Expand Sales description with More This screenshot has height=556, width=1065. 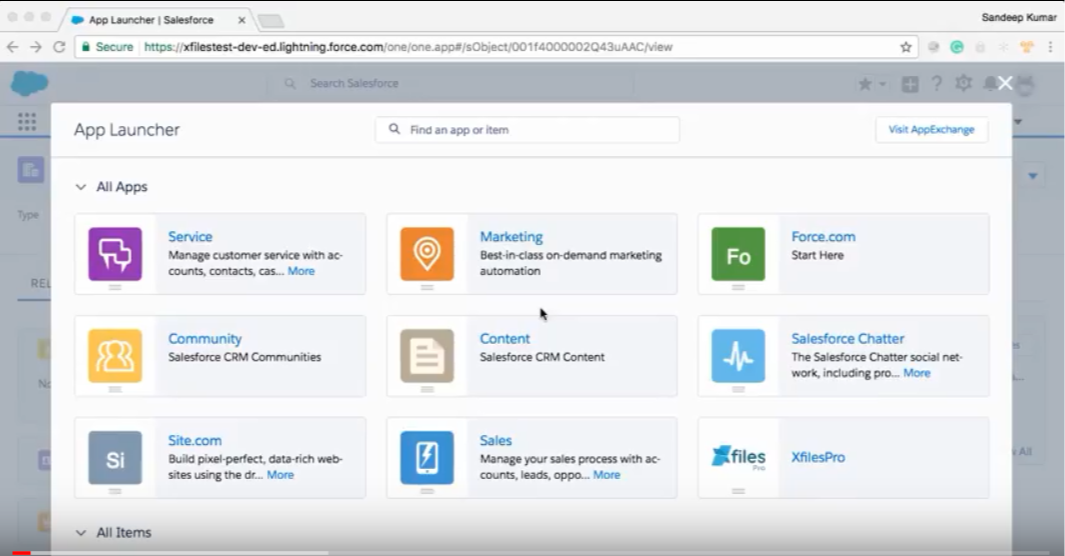click(x=607, y=475)
